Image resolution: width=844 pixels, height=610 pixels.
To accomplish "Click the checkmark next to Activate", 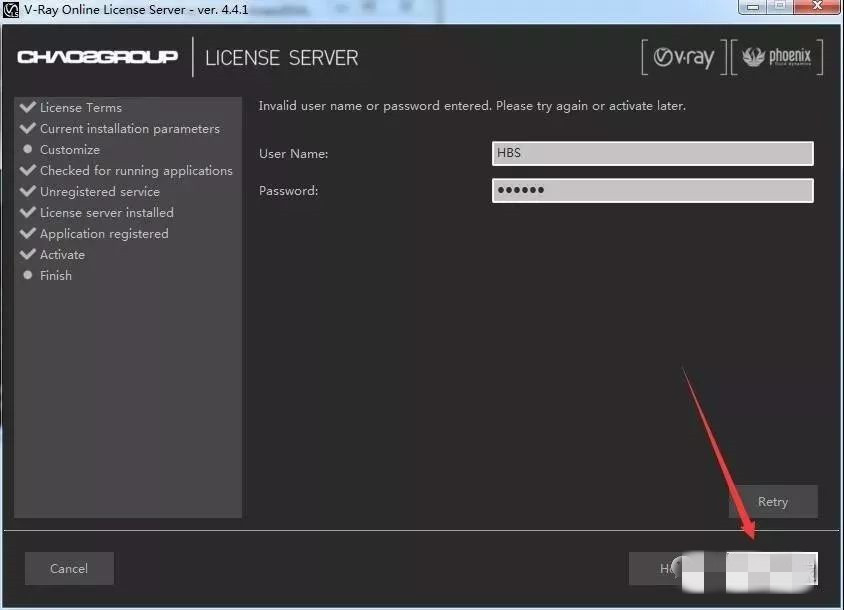I will [x=27, y=254].
